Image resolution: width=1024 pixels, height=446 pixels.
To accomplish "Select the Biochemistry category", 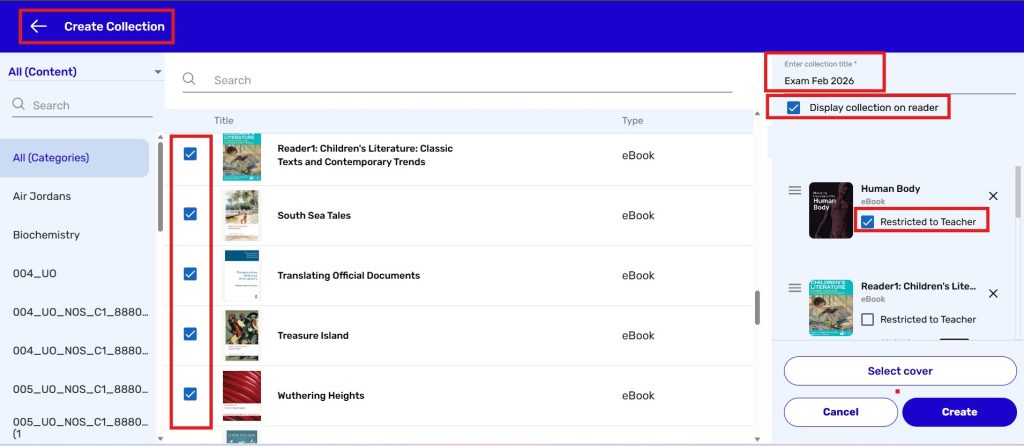I will click(x=46, y=235).
